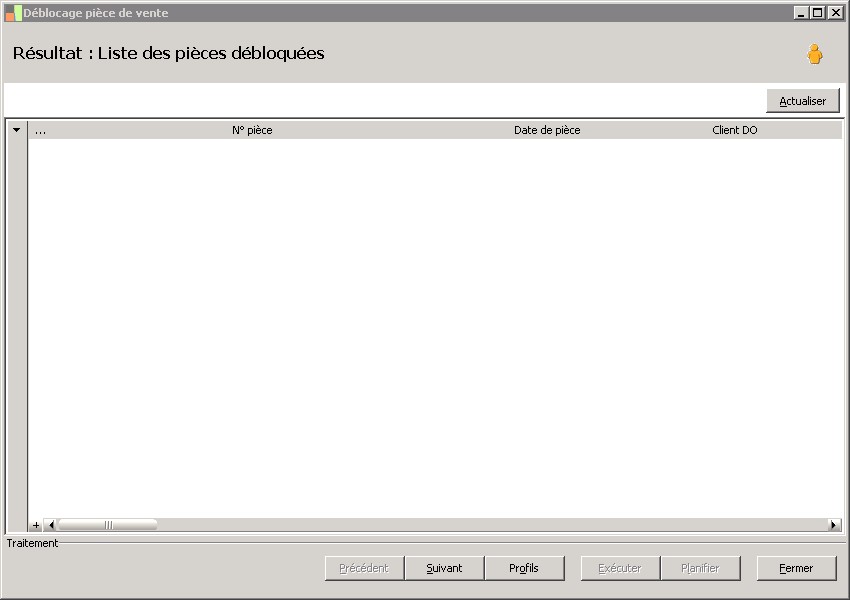Click the Suivant button
The width and height of the screenshot is (850, 600).
(x=445, y=568)
